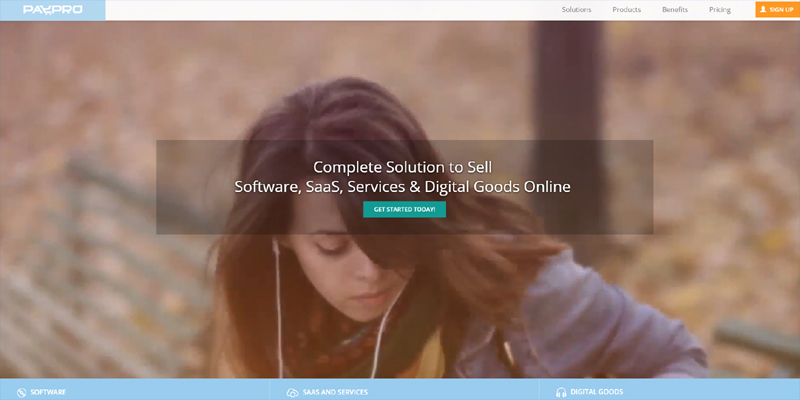View the Pricing page
The height and width of the screenshot is (400, 800).
720,10
